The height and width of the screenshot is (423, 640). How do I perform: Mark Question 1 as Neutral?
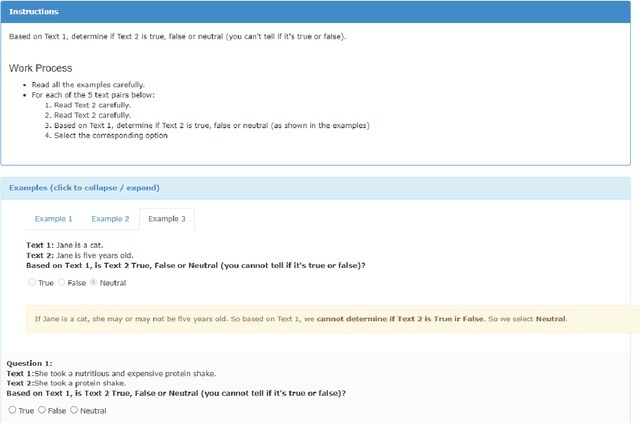pyautogui.click(x=74, y=411)
